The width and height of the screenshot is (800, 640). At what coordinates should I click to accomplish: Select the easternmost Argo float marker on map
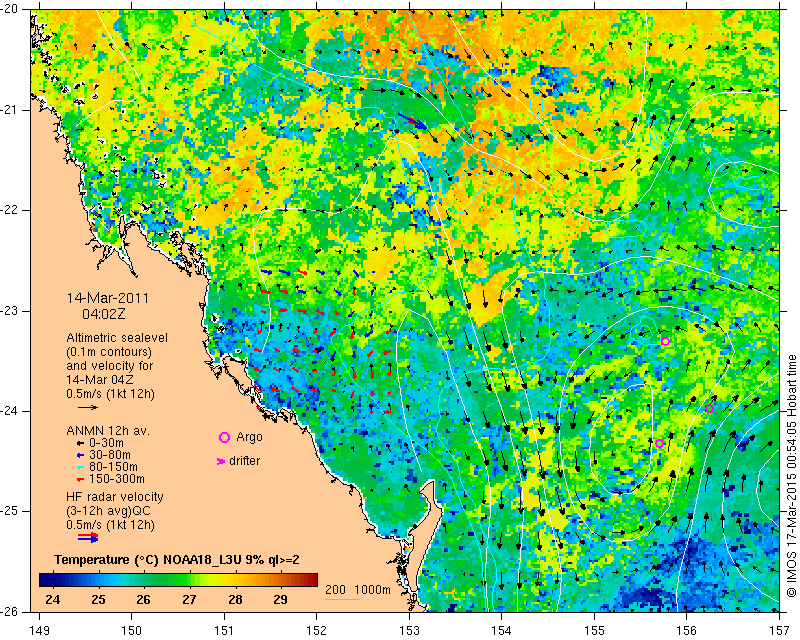coord(709,408)
